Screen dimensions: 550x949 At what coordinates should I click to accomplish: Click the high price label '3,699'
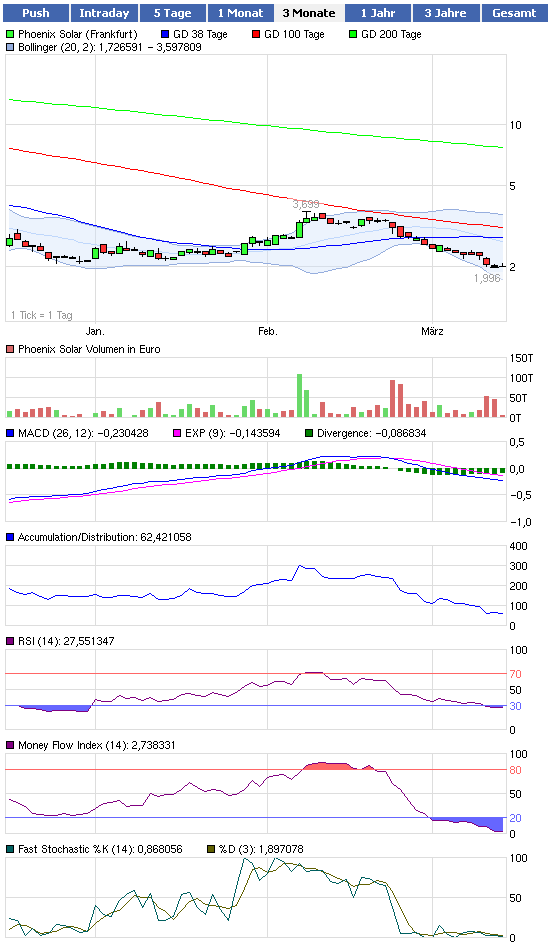point(306,205)
